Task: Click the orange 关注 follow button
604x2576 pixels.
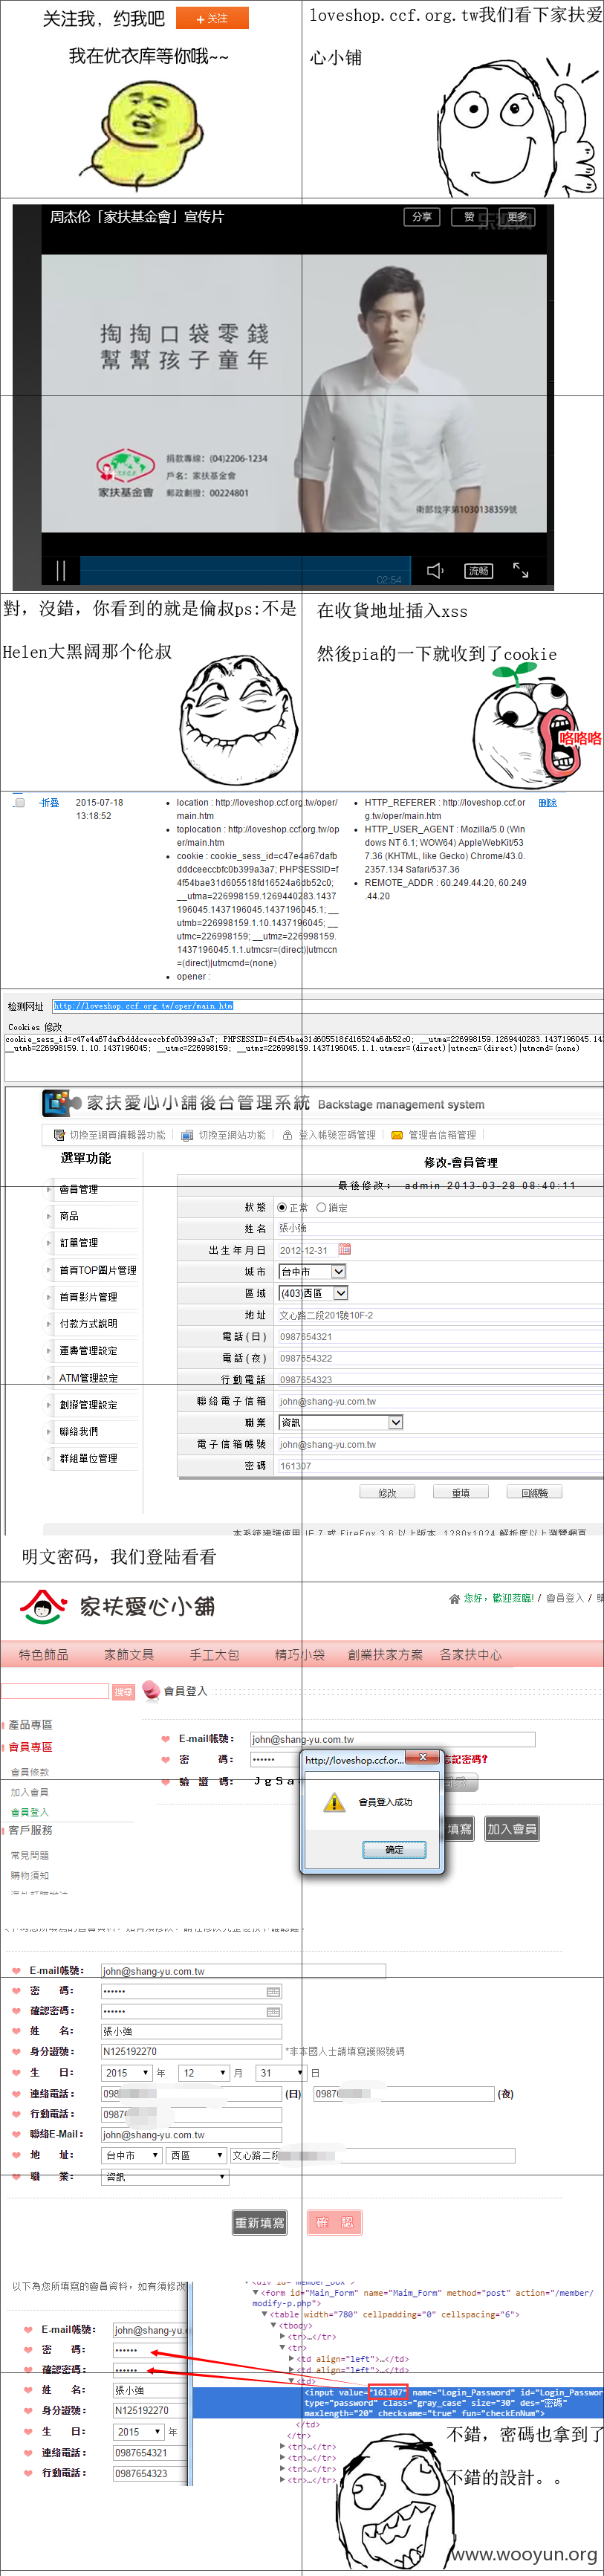Action: point(212,18)
